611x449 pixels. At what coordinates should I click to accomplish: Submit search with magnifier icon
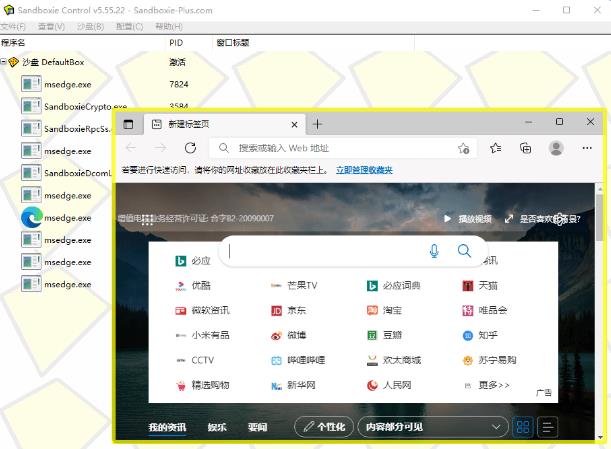click(464, 251)
